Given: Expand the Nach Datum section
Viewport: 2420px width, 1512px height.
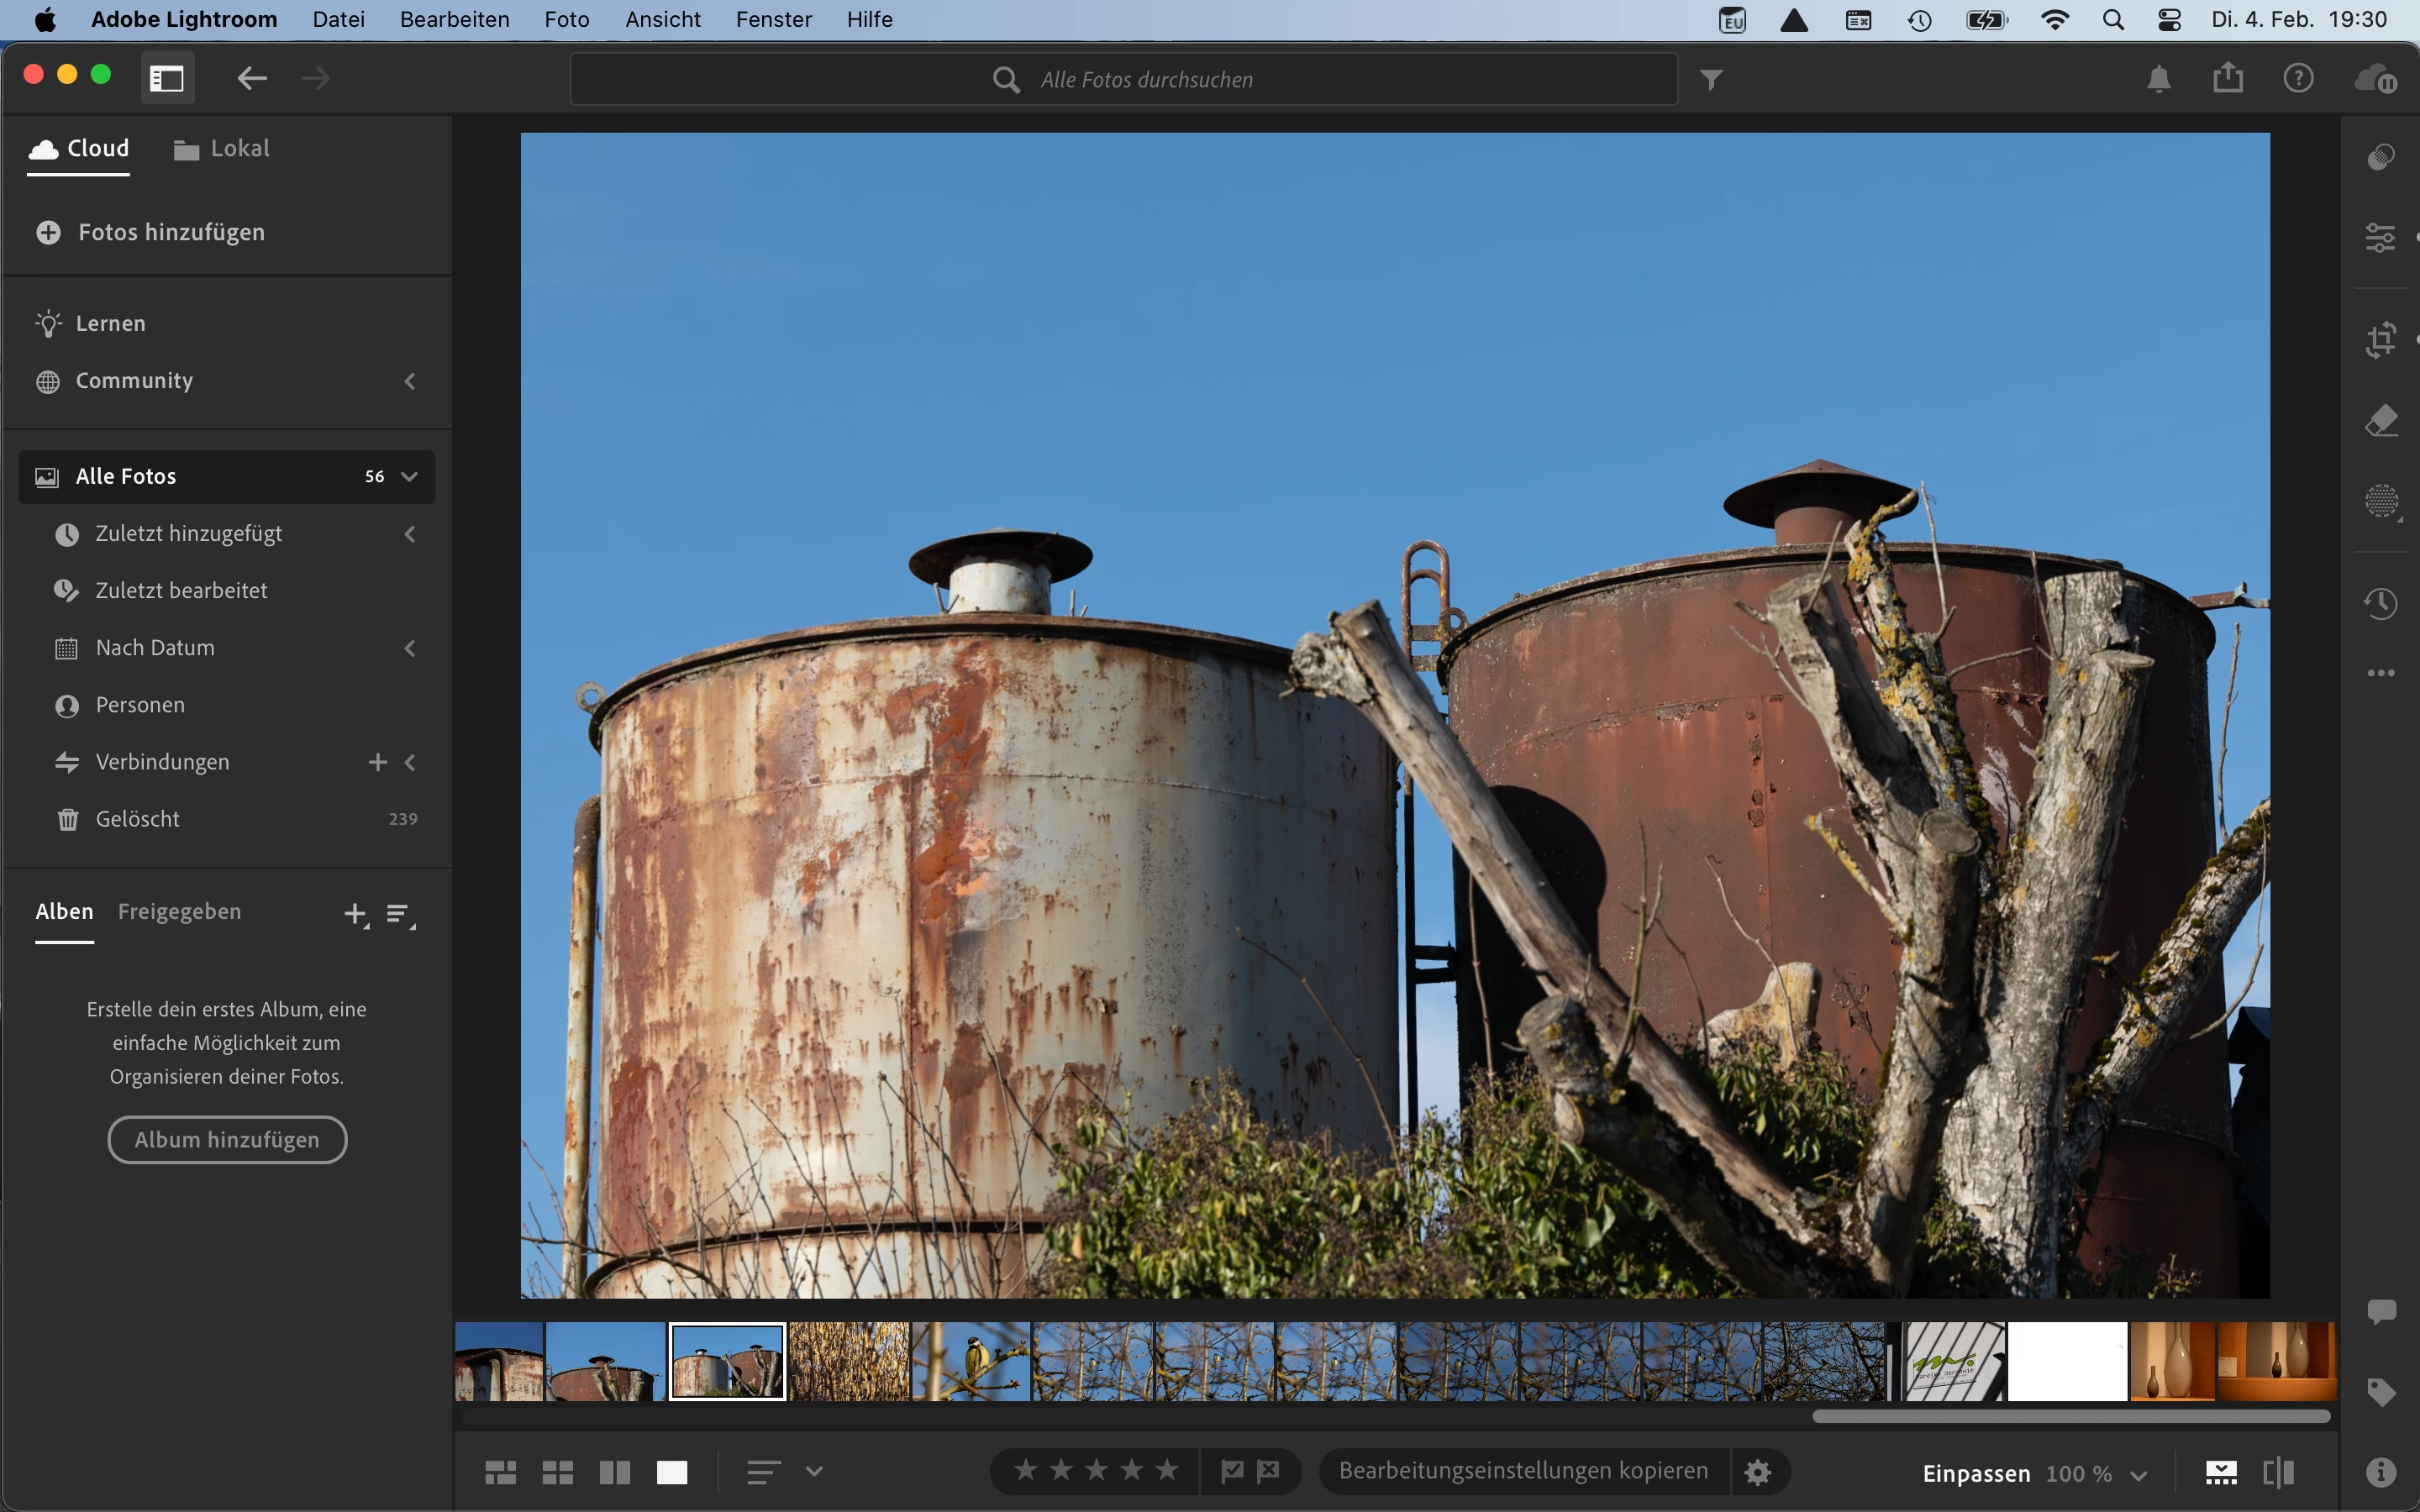Looking at the screenshot, I should [410, 648].
